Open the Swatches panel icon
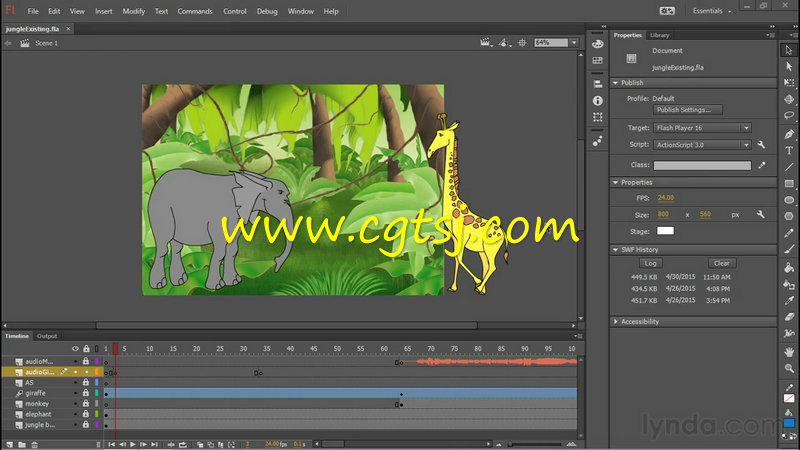Viewport: 800px width, 450px height. pos(597,61)
